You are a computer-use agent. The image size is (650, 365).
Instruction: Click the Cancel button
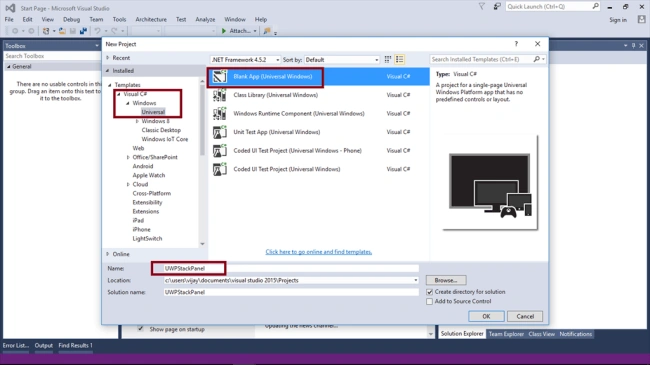point(525,316)
